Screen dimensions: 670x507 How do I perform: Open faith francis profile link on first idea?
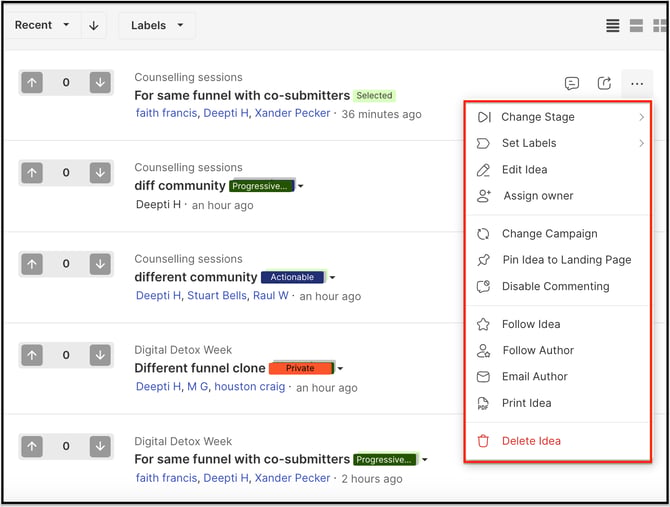click(166, 113)
